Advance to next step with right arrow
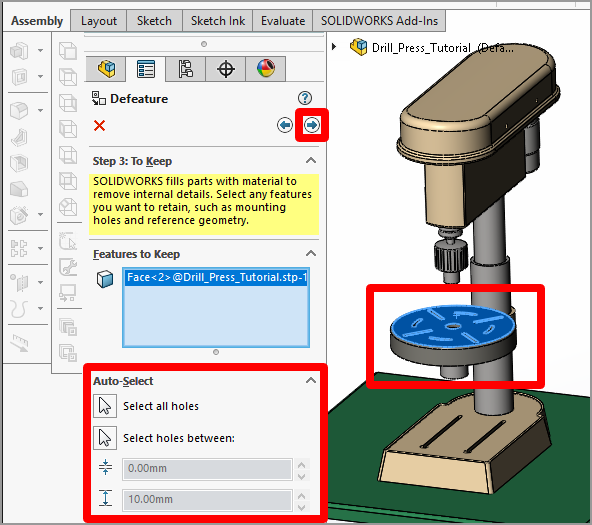This screenshot has height=525, width=592. click(x=311, y=125)
